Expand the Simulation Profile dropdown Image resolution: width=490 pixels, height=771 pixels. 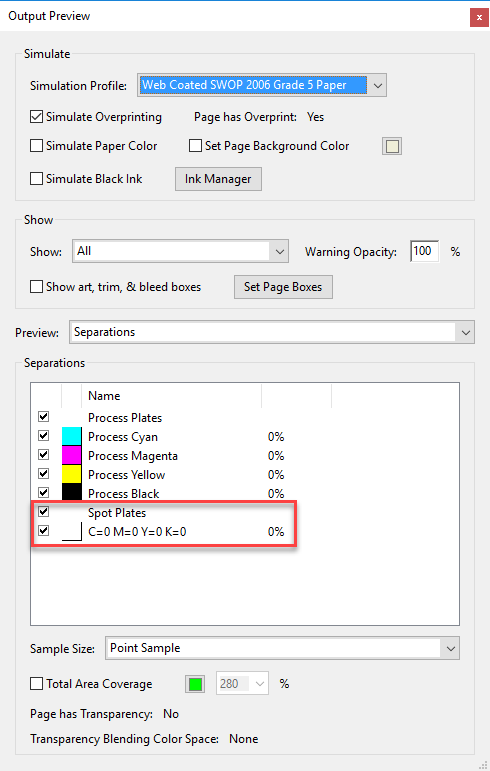377,85
